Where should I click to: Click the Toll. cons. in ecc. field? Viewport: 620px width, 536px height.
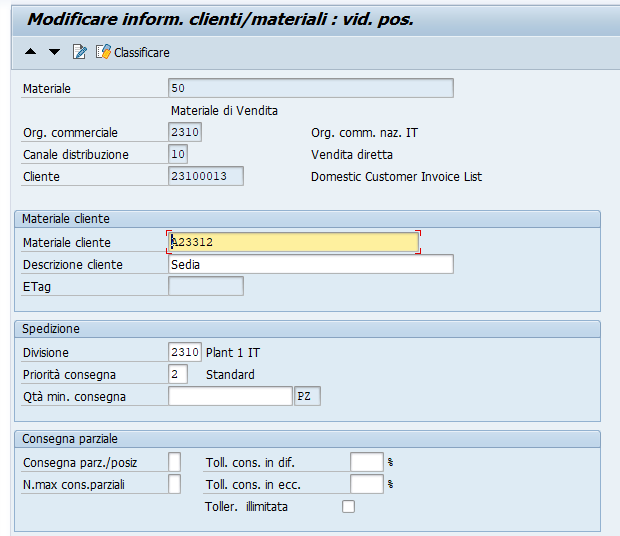pos(367,484)
